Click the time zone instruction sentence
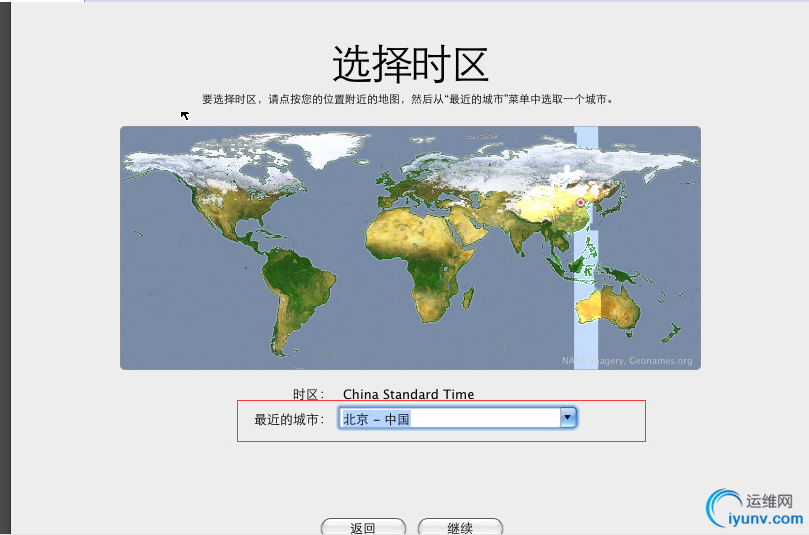 pyautogui.click(x=407, y=99)
